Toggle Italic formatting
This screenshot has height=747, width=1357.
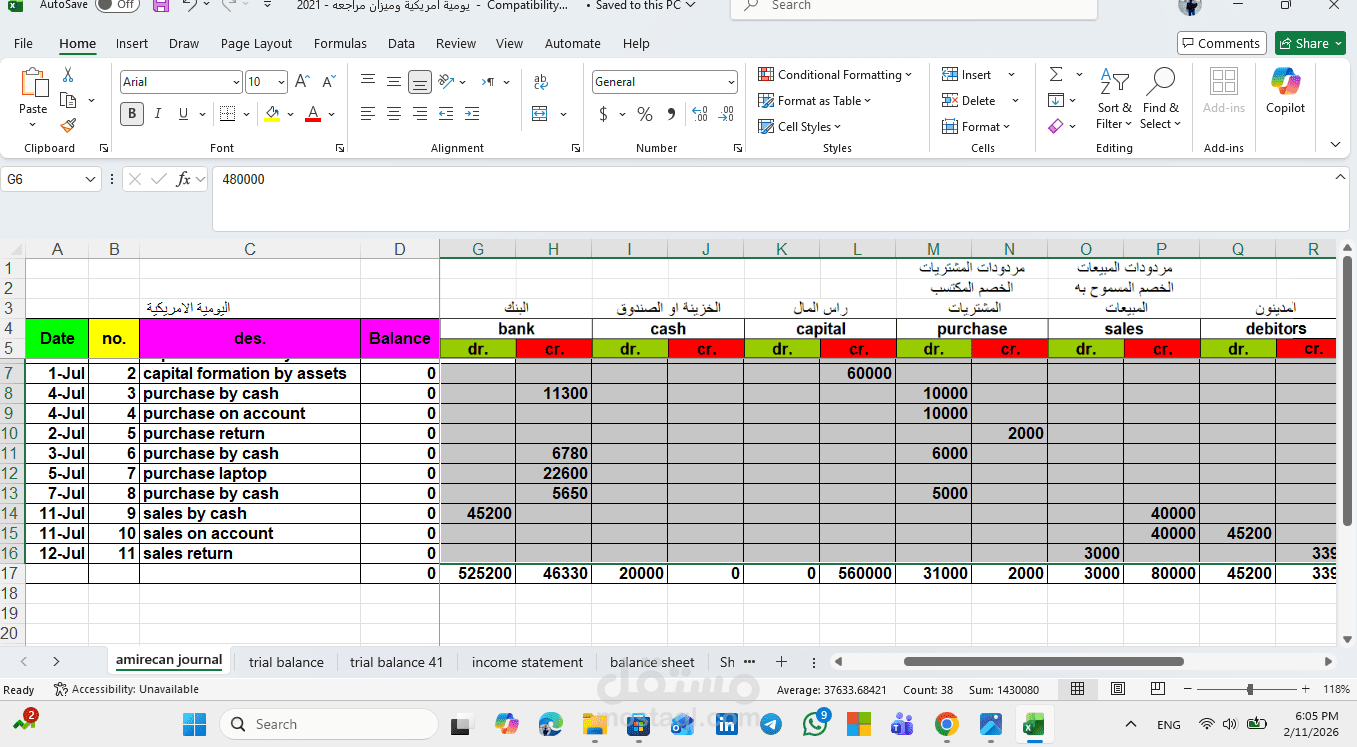158,114
